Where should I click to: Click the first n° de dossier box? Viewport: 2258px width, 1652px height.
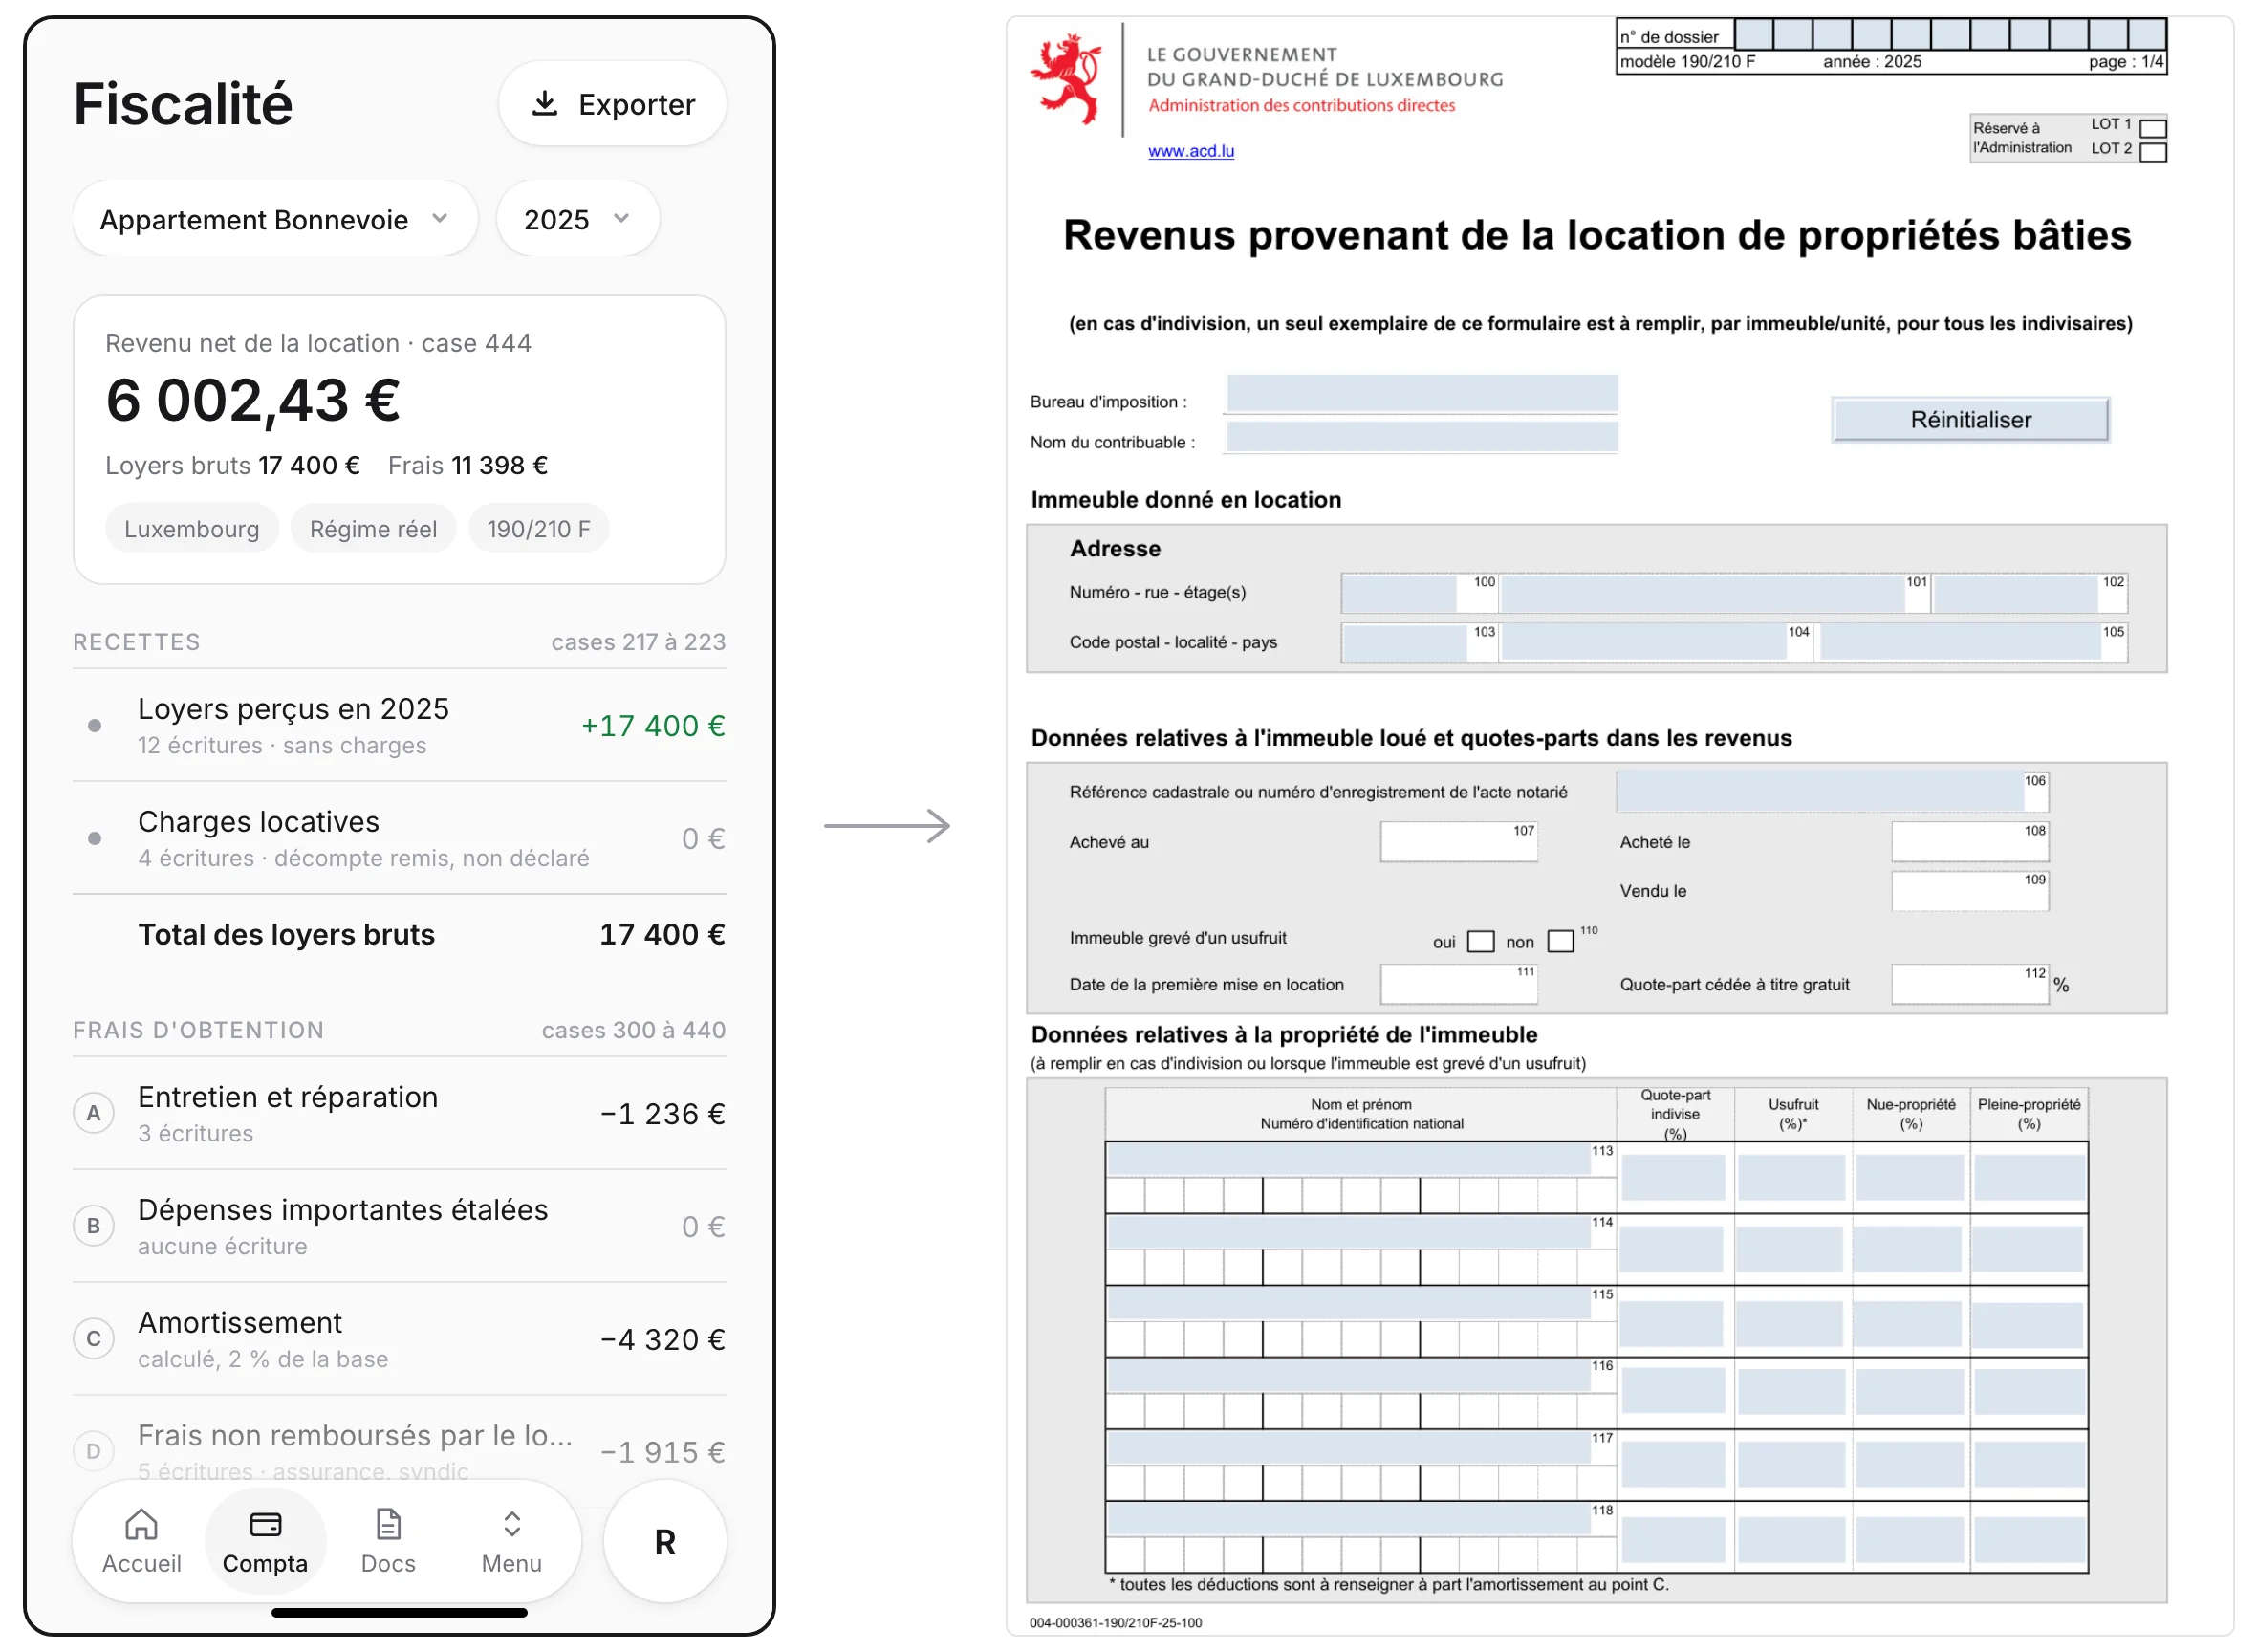coord(1753,33)
